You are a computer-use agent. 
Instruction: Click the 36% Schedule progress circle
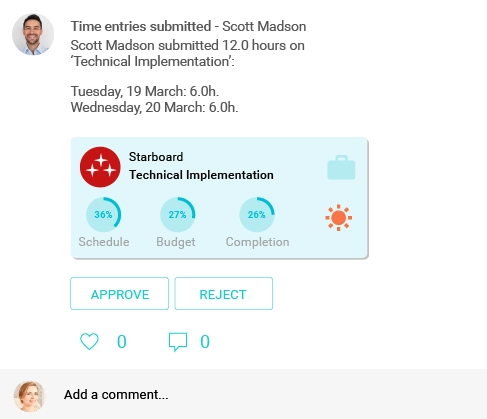pos(103,214)
